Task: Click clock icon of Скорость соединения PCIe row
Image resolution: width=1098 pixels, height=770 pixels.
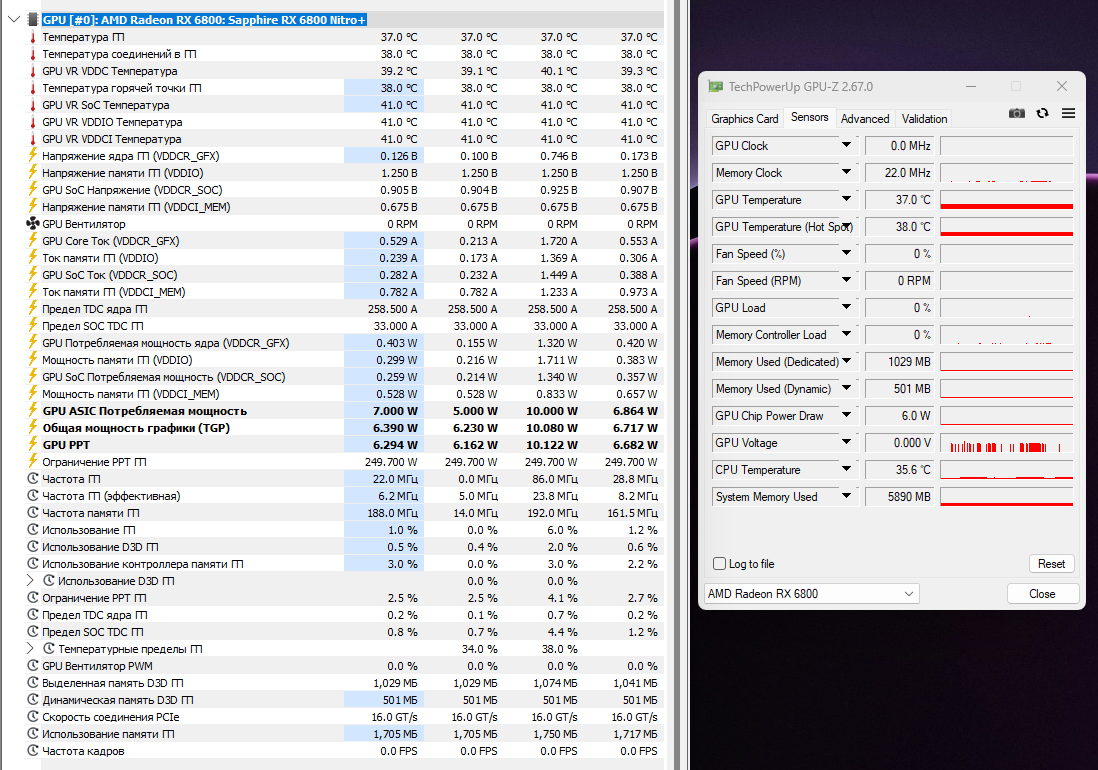Action: coord(32,717)
